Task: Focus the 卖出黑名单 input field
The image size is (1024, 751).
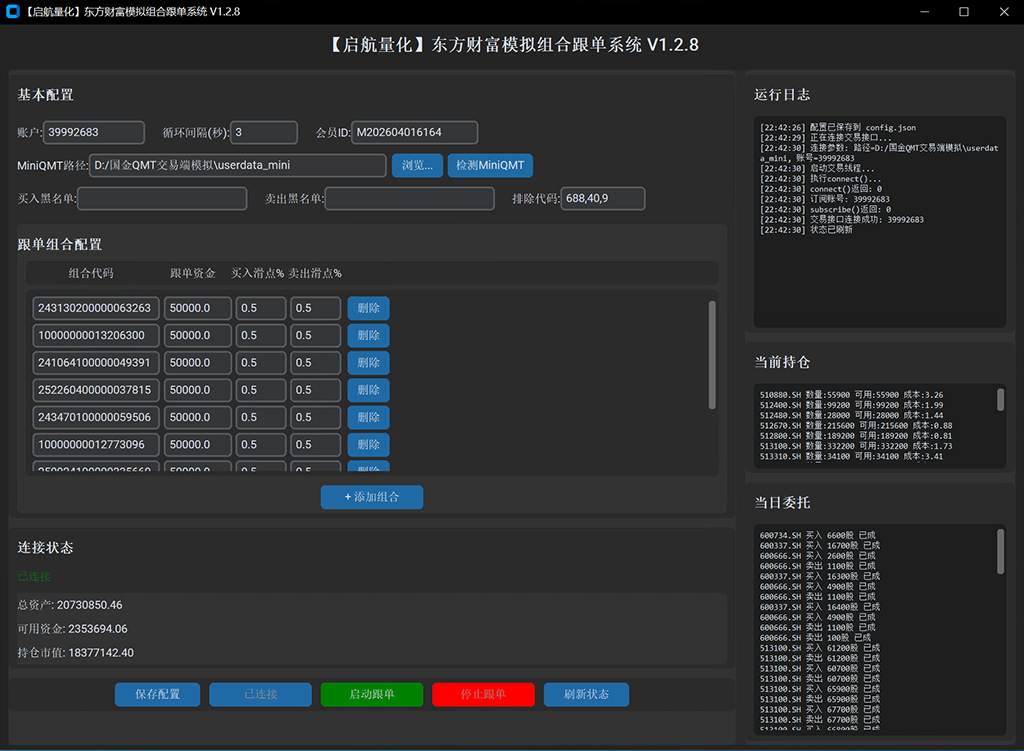Action: pyautogui.click(x=409, y=199)
